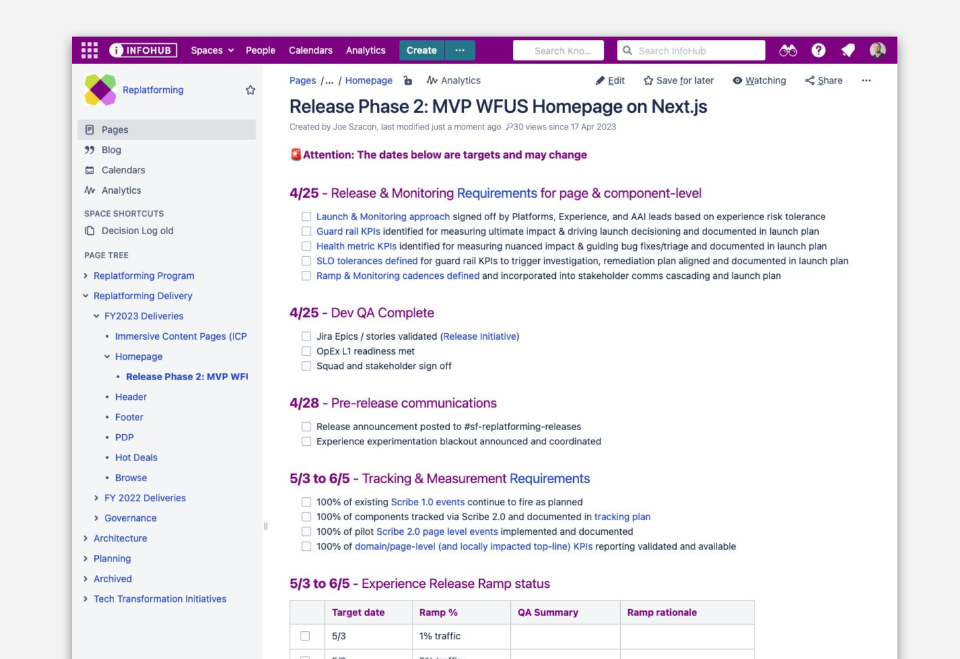
Task: Check the 5/3 ramp row checkbox
Action: (x=305, y=636)
